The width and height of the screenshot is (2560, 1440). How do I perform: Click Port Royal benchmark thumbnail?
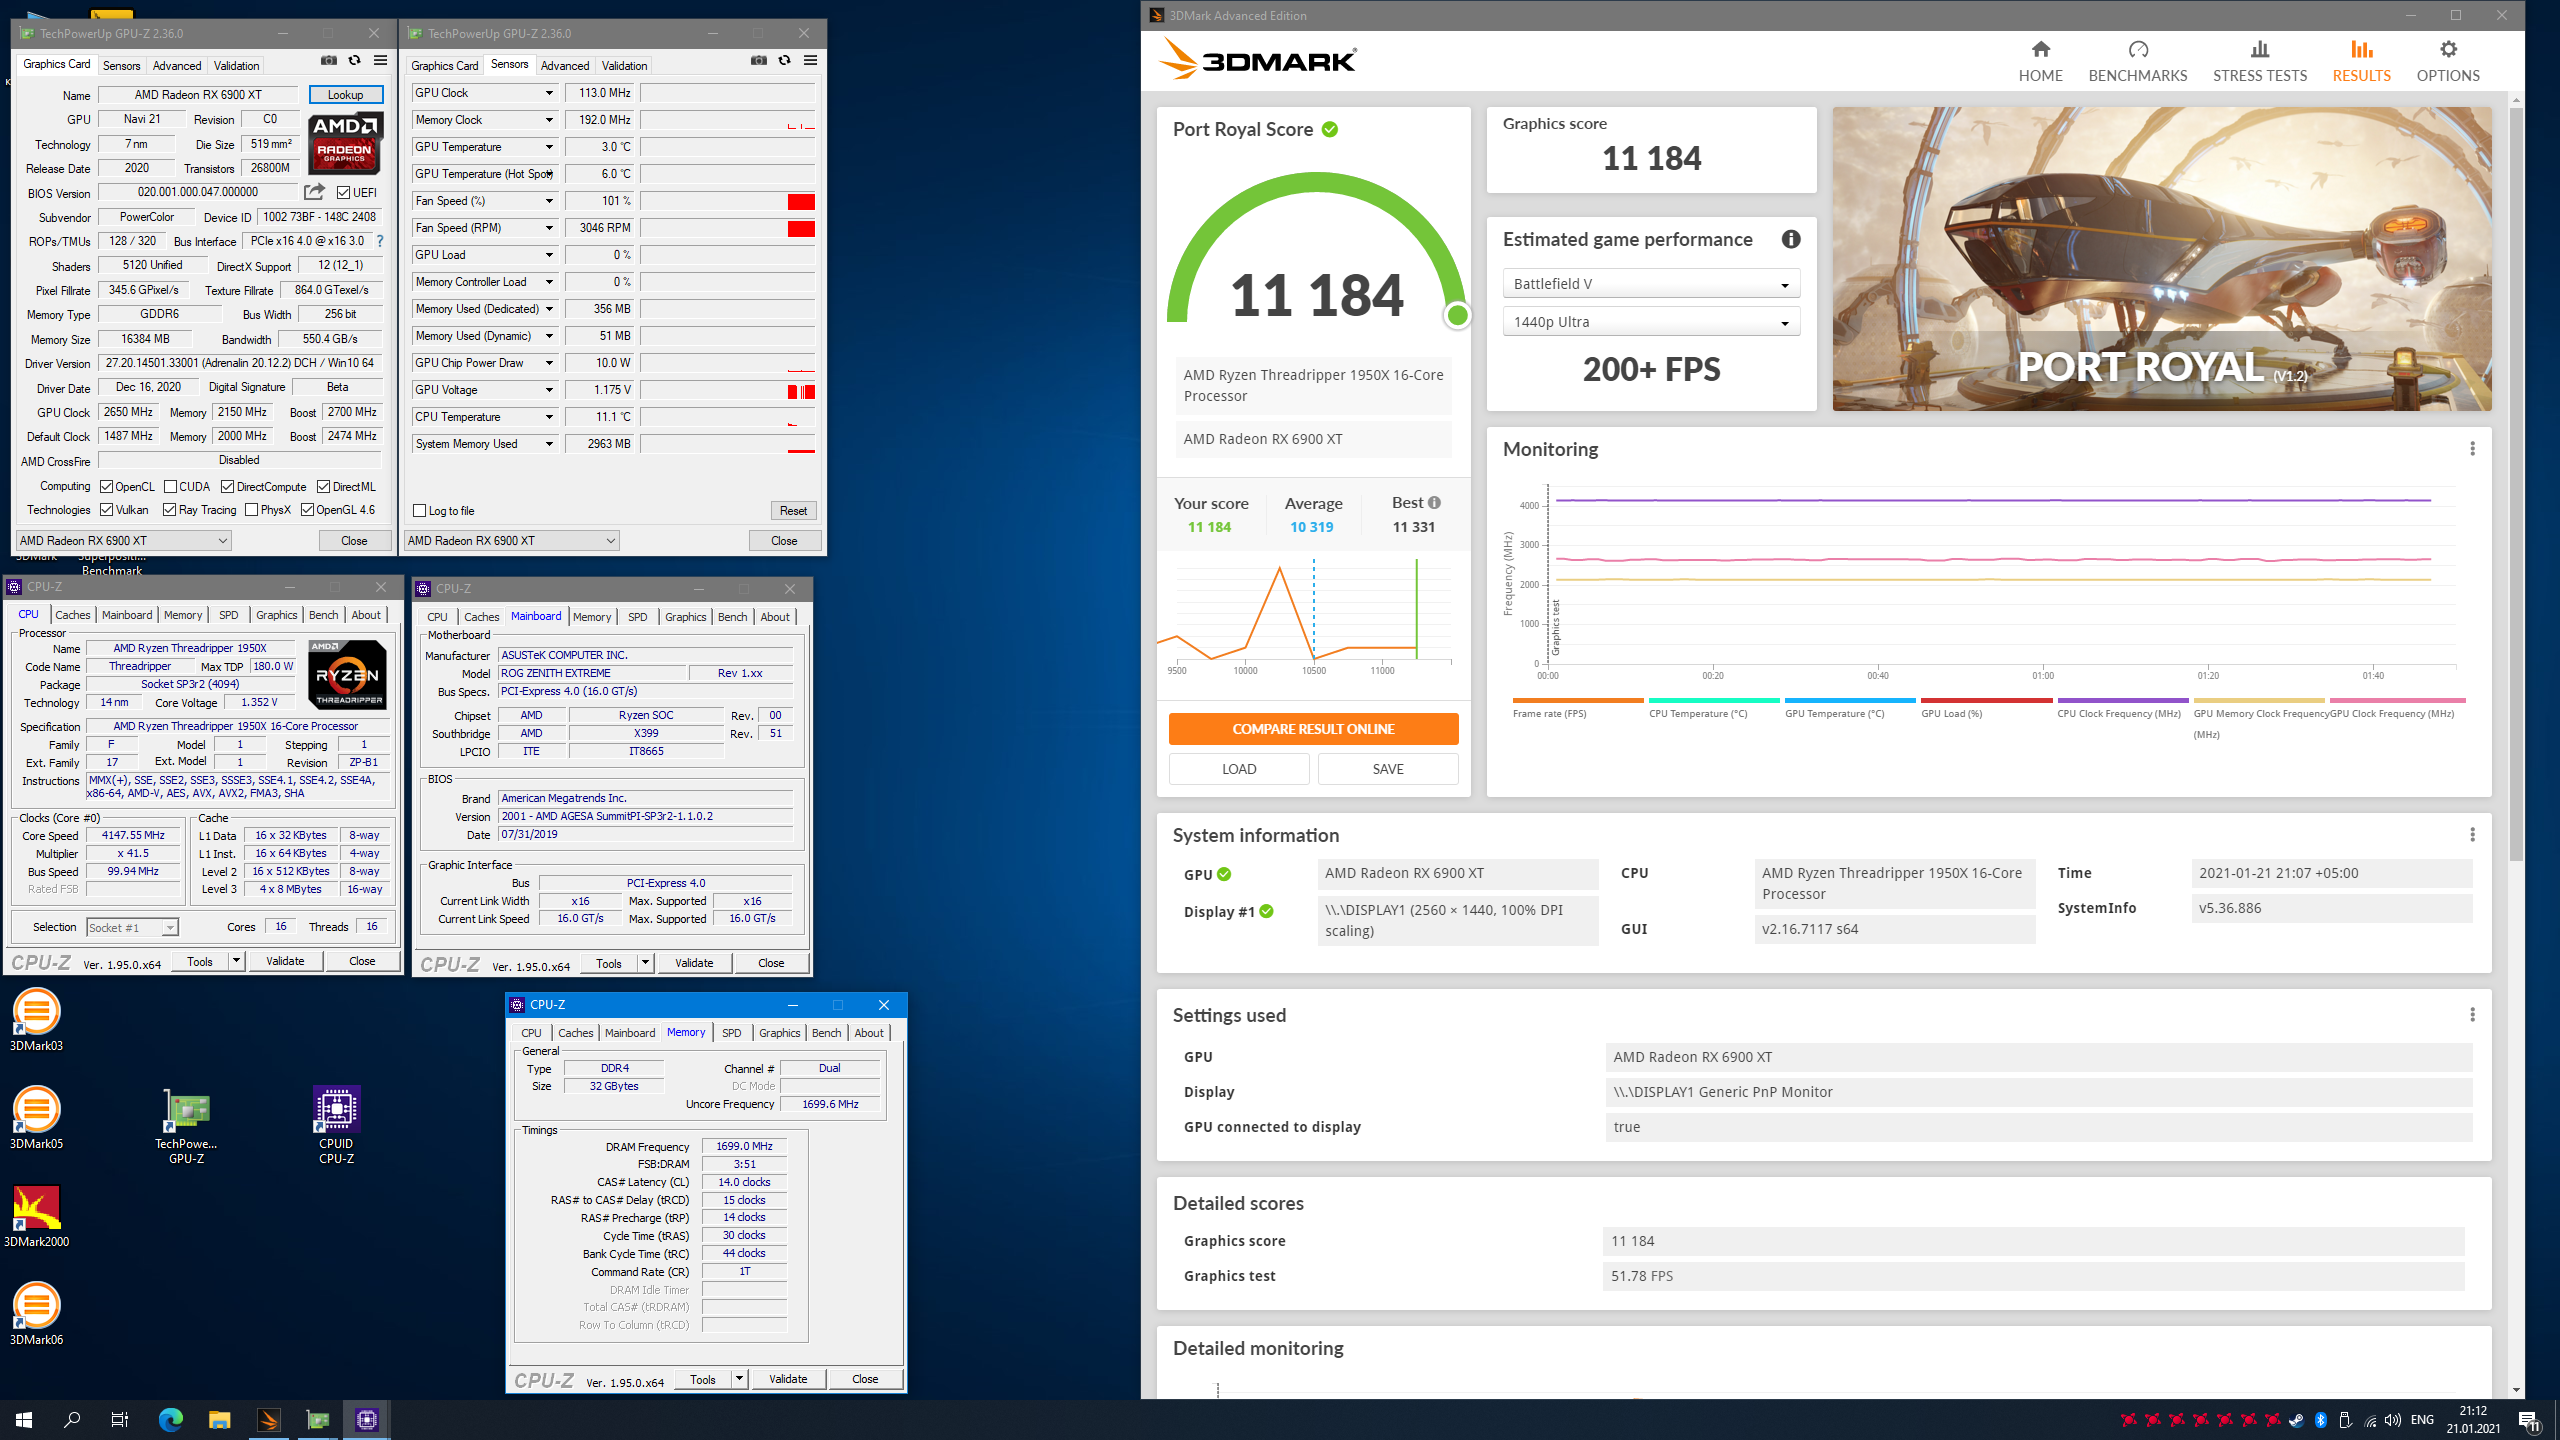click(2161, 259)
